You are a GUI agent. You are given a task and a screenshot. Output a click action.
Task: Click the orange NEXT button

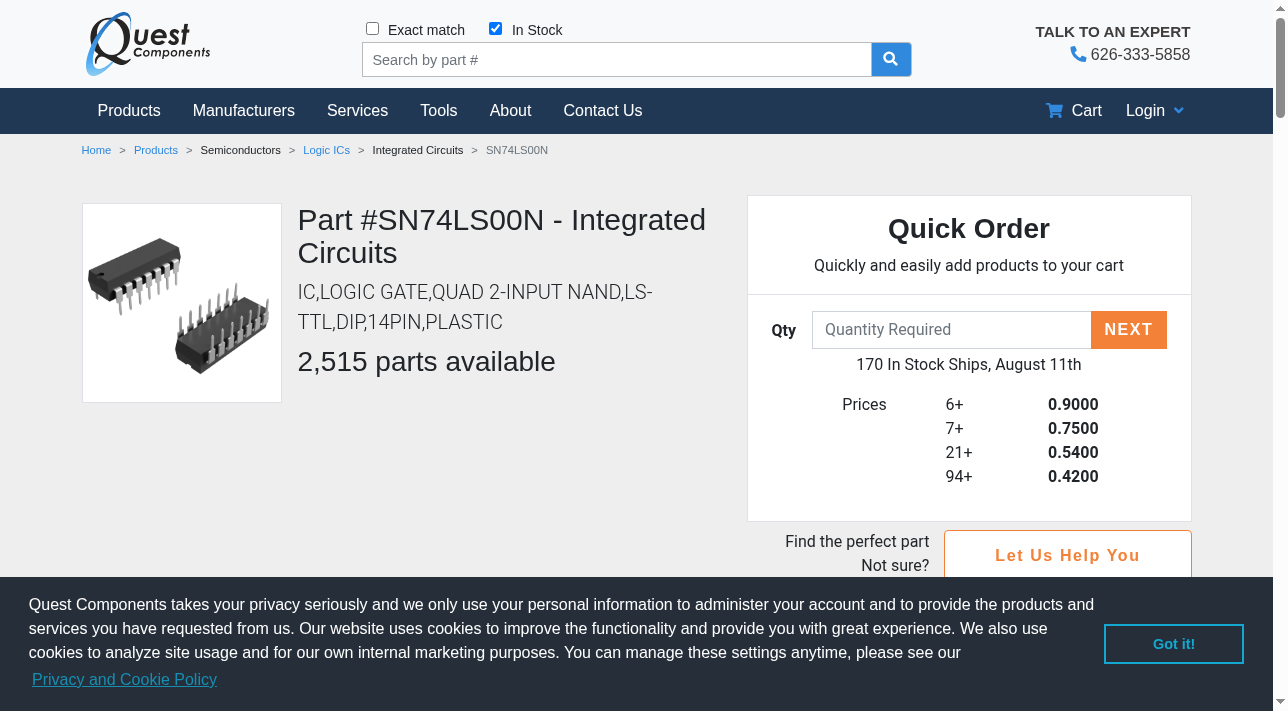[x=1129, y=330]
